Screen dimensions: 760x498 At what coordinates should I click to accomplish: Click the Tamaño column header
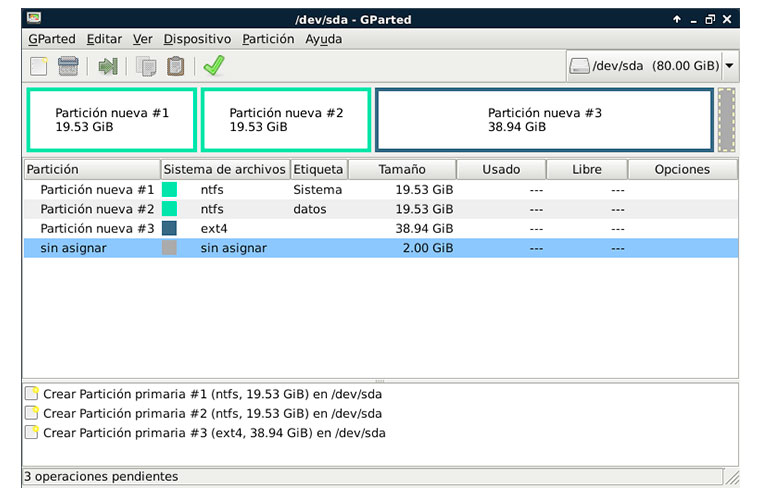[402, 169]
